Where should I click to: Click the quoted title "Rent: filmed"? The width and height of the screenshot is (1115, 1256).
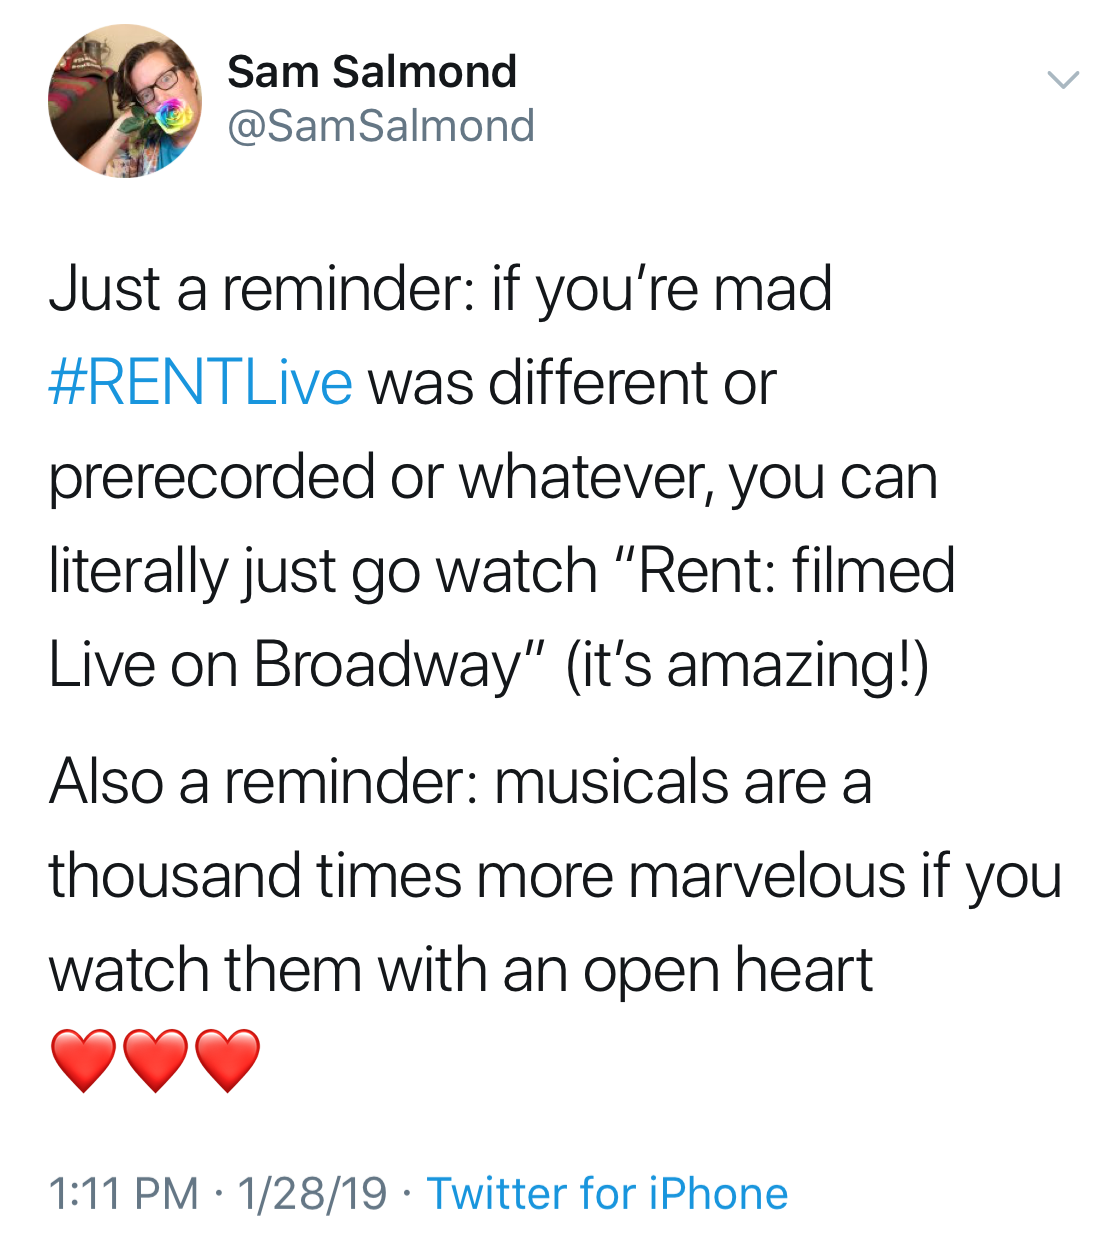[795, 571]
